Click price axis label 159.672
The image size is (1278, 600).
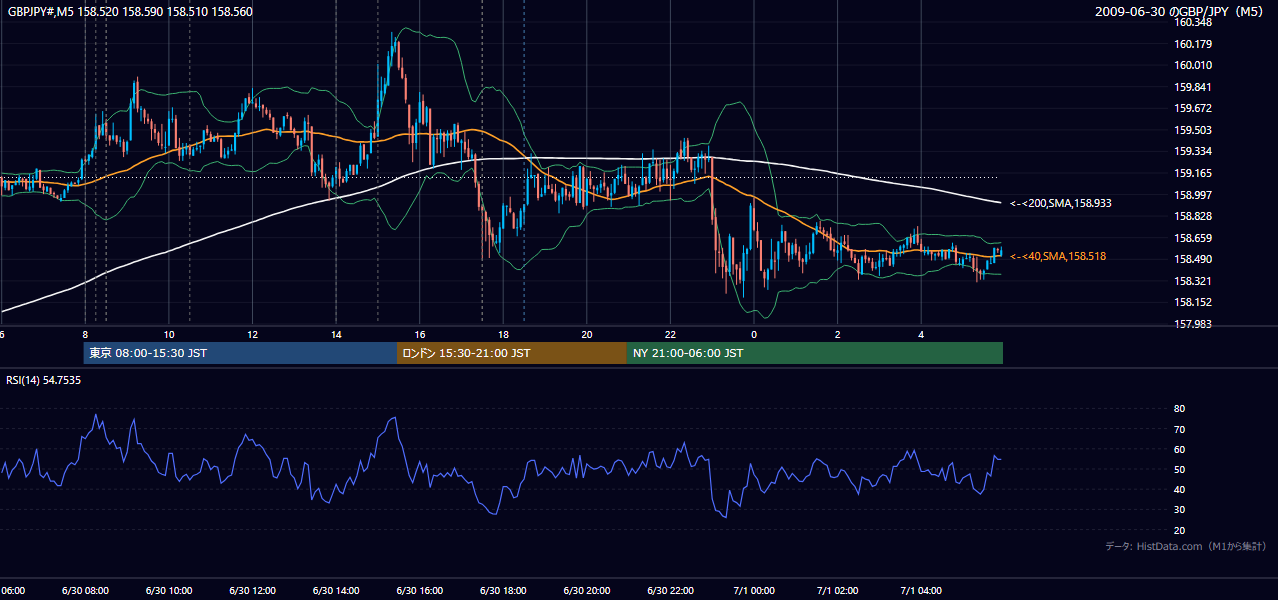click(x=1193, y=108)
